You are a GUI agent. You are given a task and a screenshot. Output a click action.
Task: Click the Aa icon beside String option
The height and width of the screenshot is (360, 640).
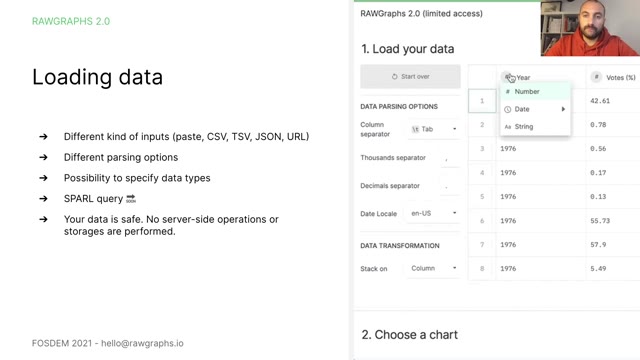click(x=508, y=127)
